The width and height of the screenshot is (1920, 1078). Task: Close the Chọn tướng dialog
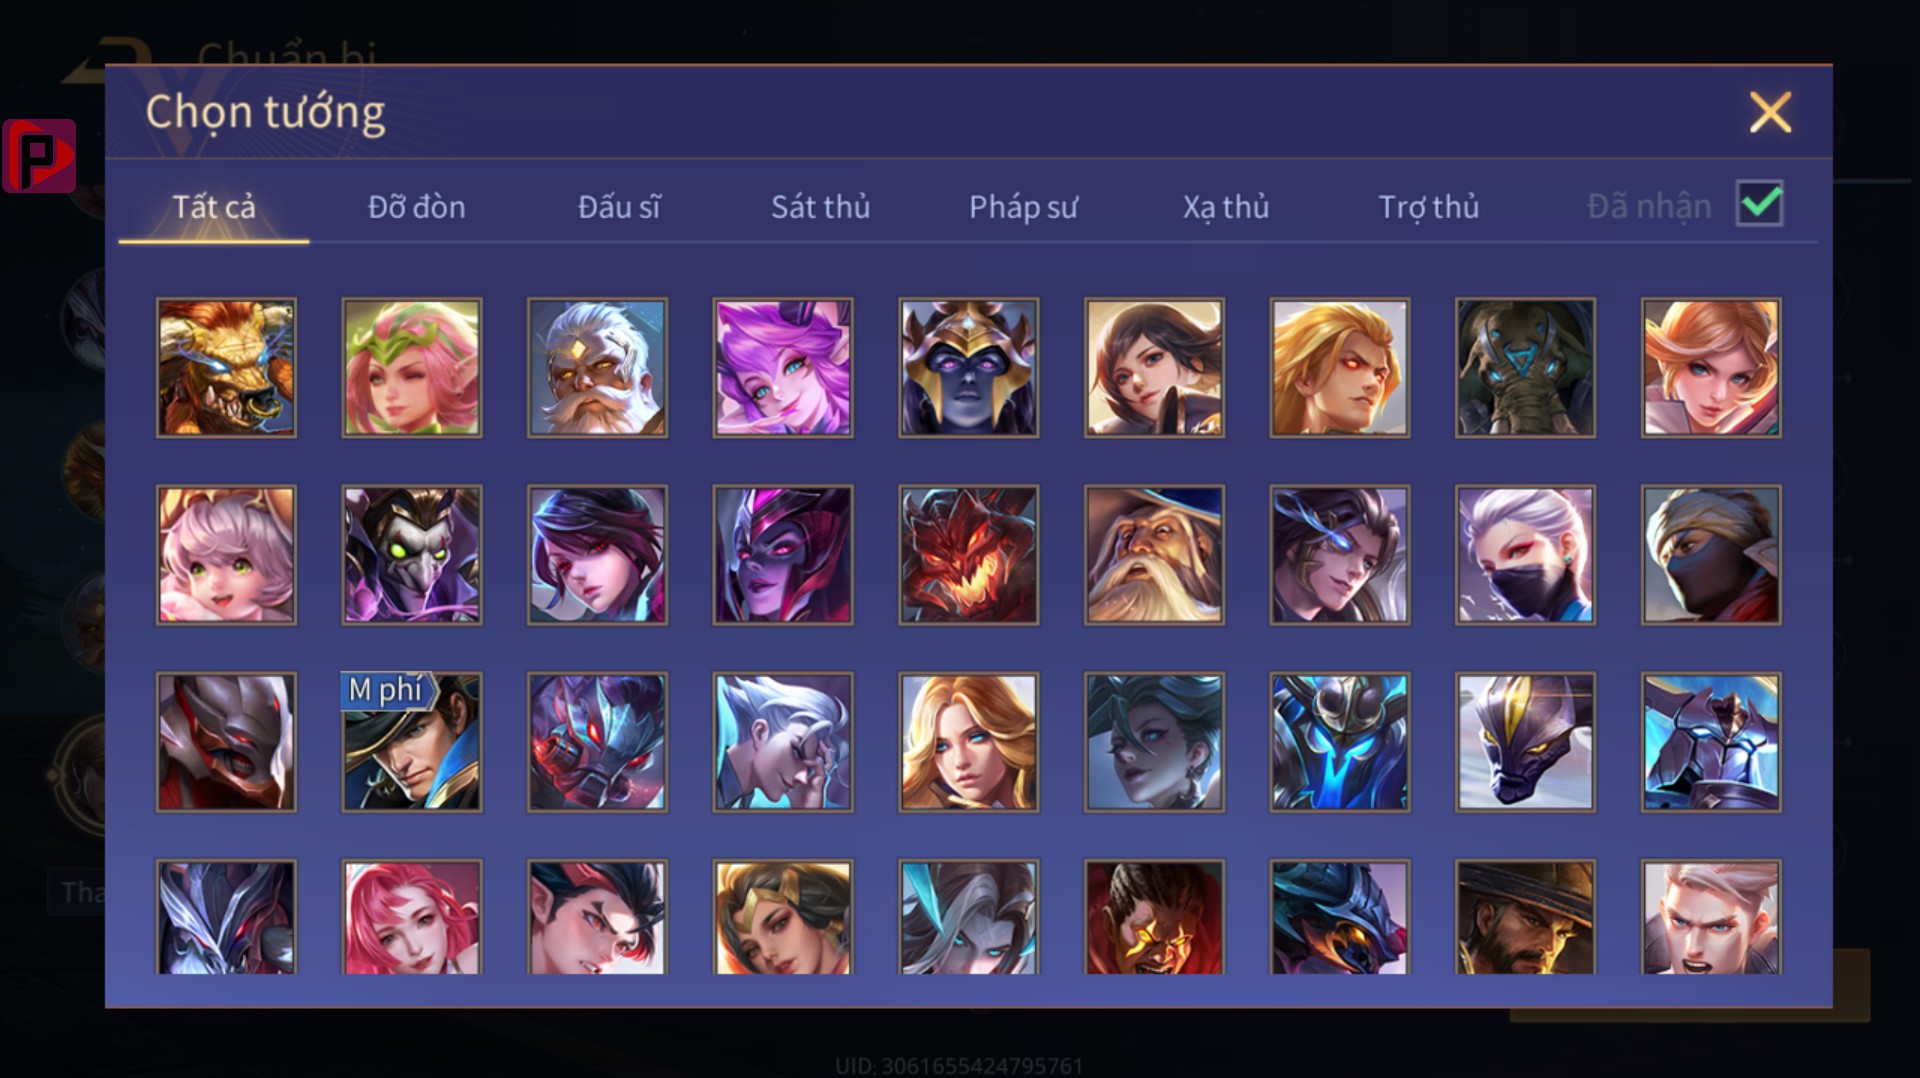point(1770,112)
